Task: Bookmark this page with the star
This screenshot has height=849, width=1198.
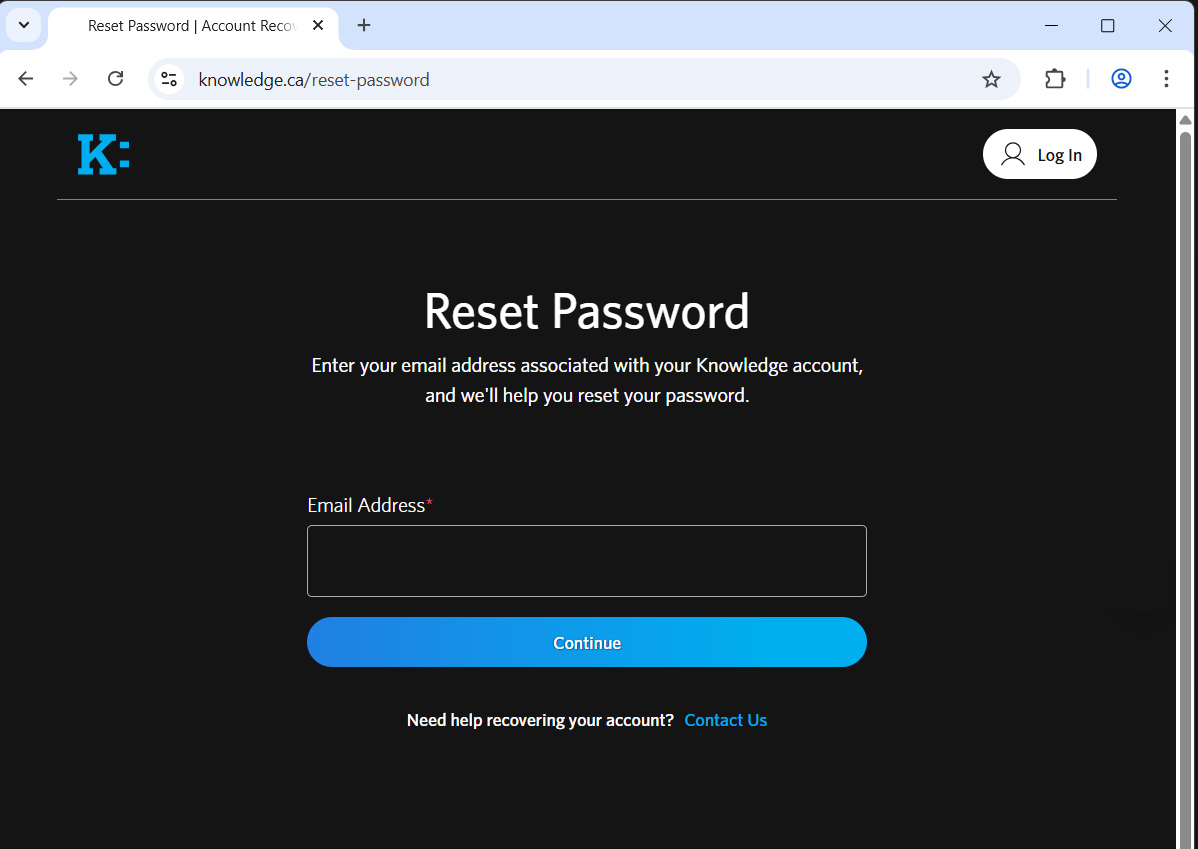Action: (991, 79)
